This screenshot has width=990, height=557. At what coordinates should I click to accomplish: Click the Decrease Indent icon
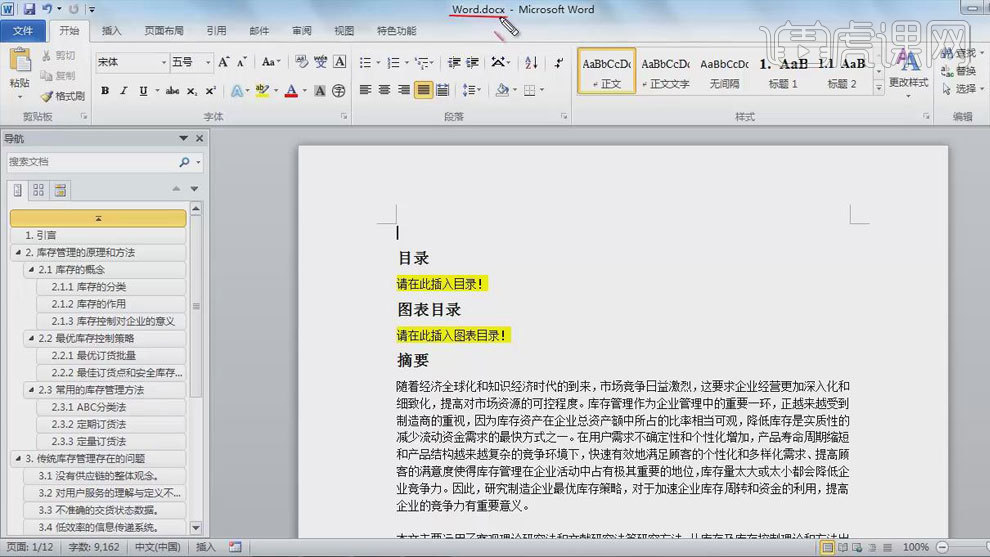454,63
